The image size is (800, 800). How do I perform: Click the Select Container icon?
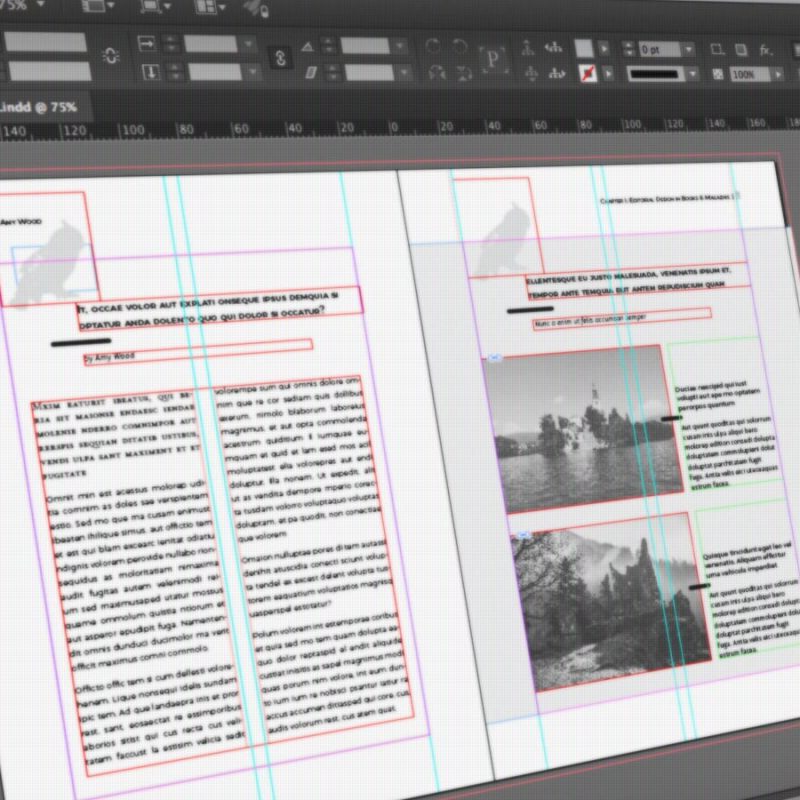click(528, 48)
